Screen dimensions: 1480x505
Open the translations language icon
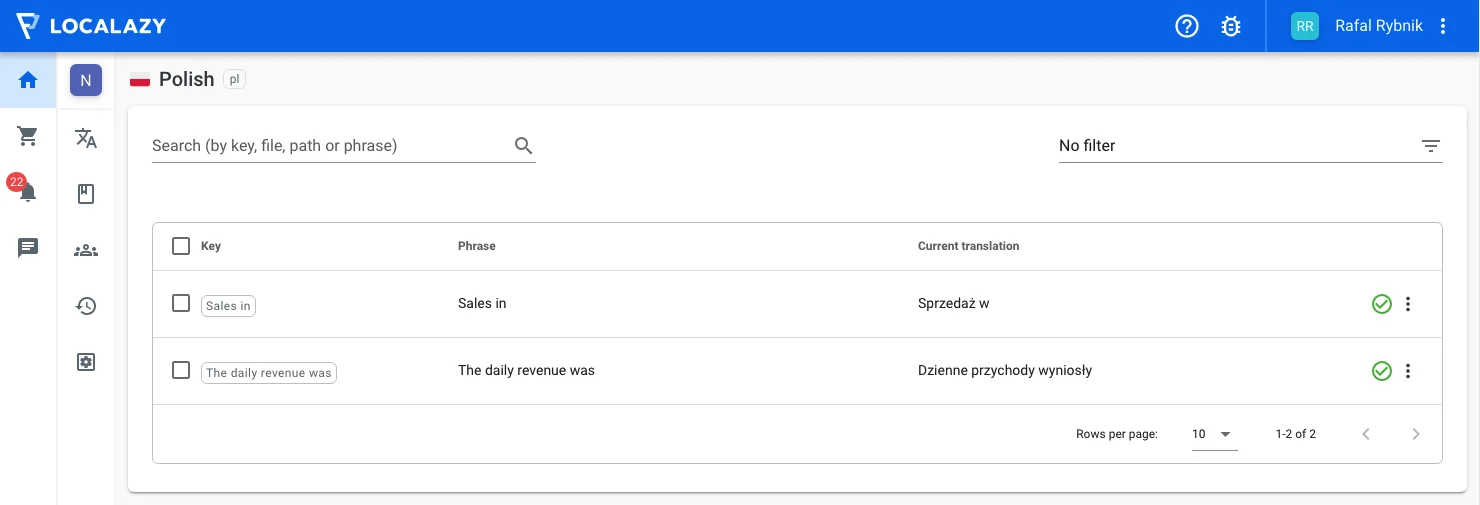click(x=86, y=138)
